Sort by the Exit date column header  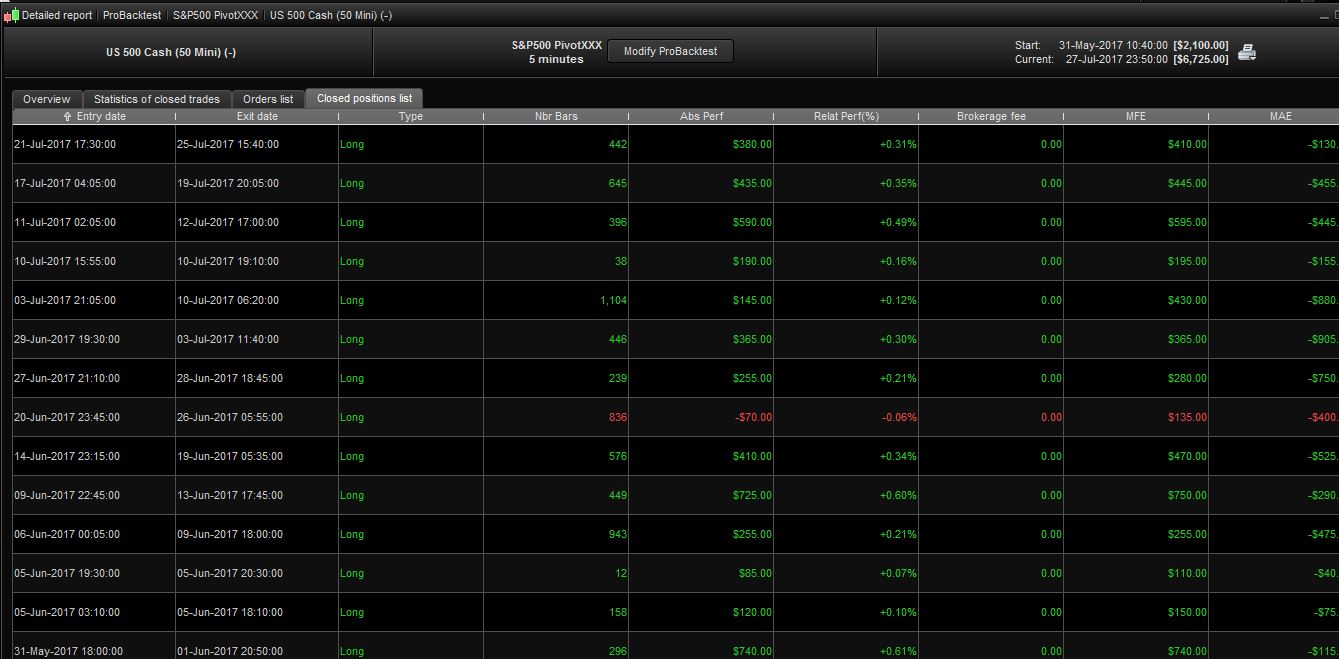257,116
